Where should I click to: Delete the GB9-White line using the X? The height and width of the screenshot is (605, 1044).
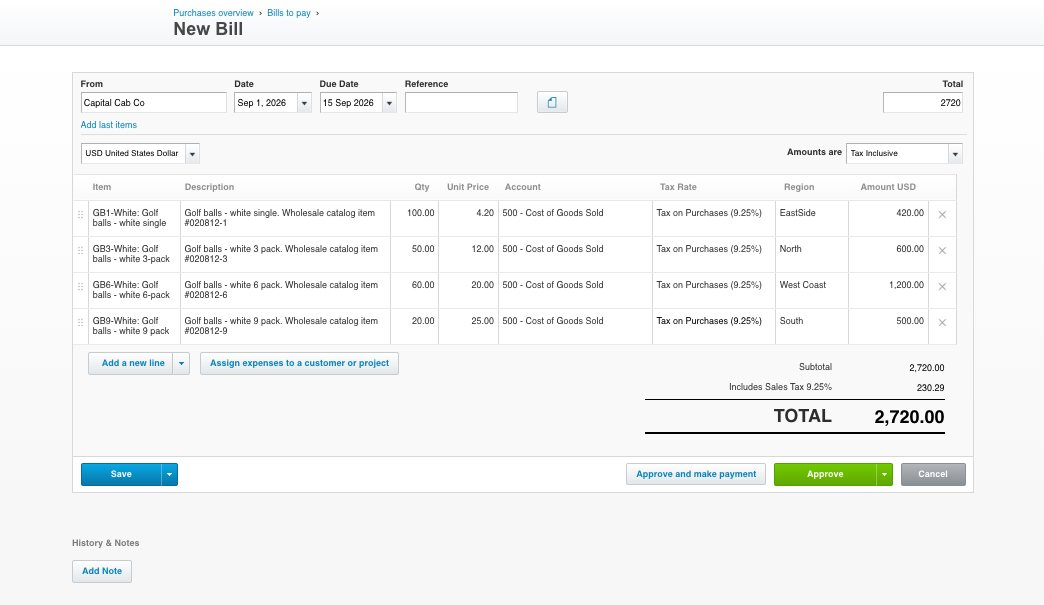tap(942, 322)
